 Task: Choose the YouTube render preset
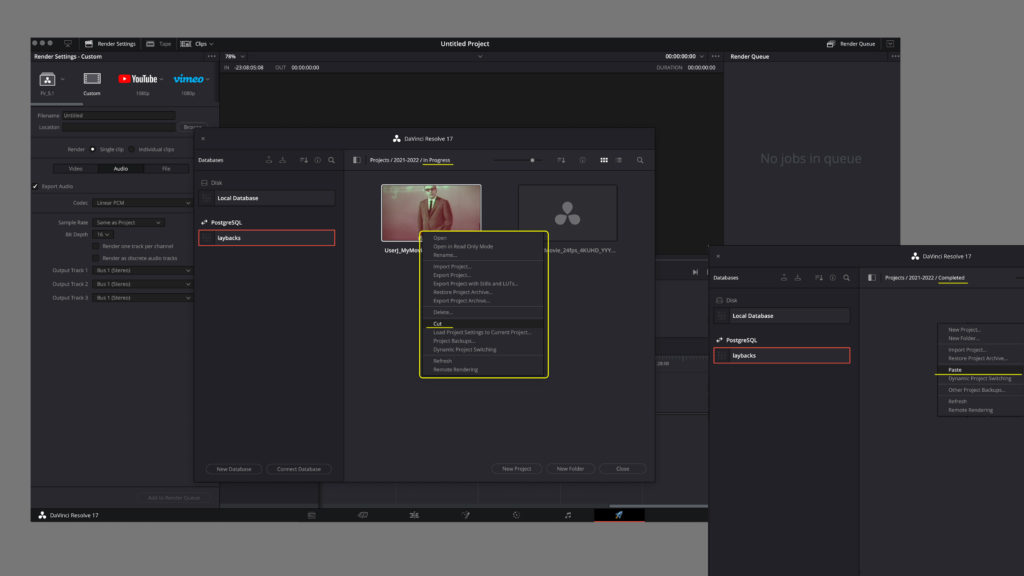pos(138,79)
